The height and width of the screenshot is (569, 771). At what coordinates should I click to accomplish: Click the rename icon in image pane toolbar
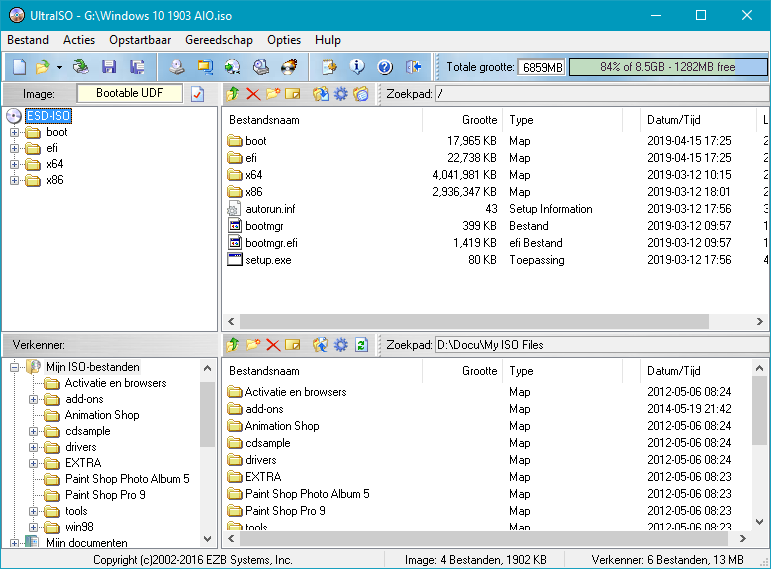293,94
